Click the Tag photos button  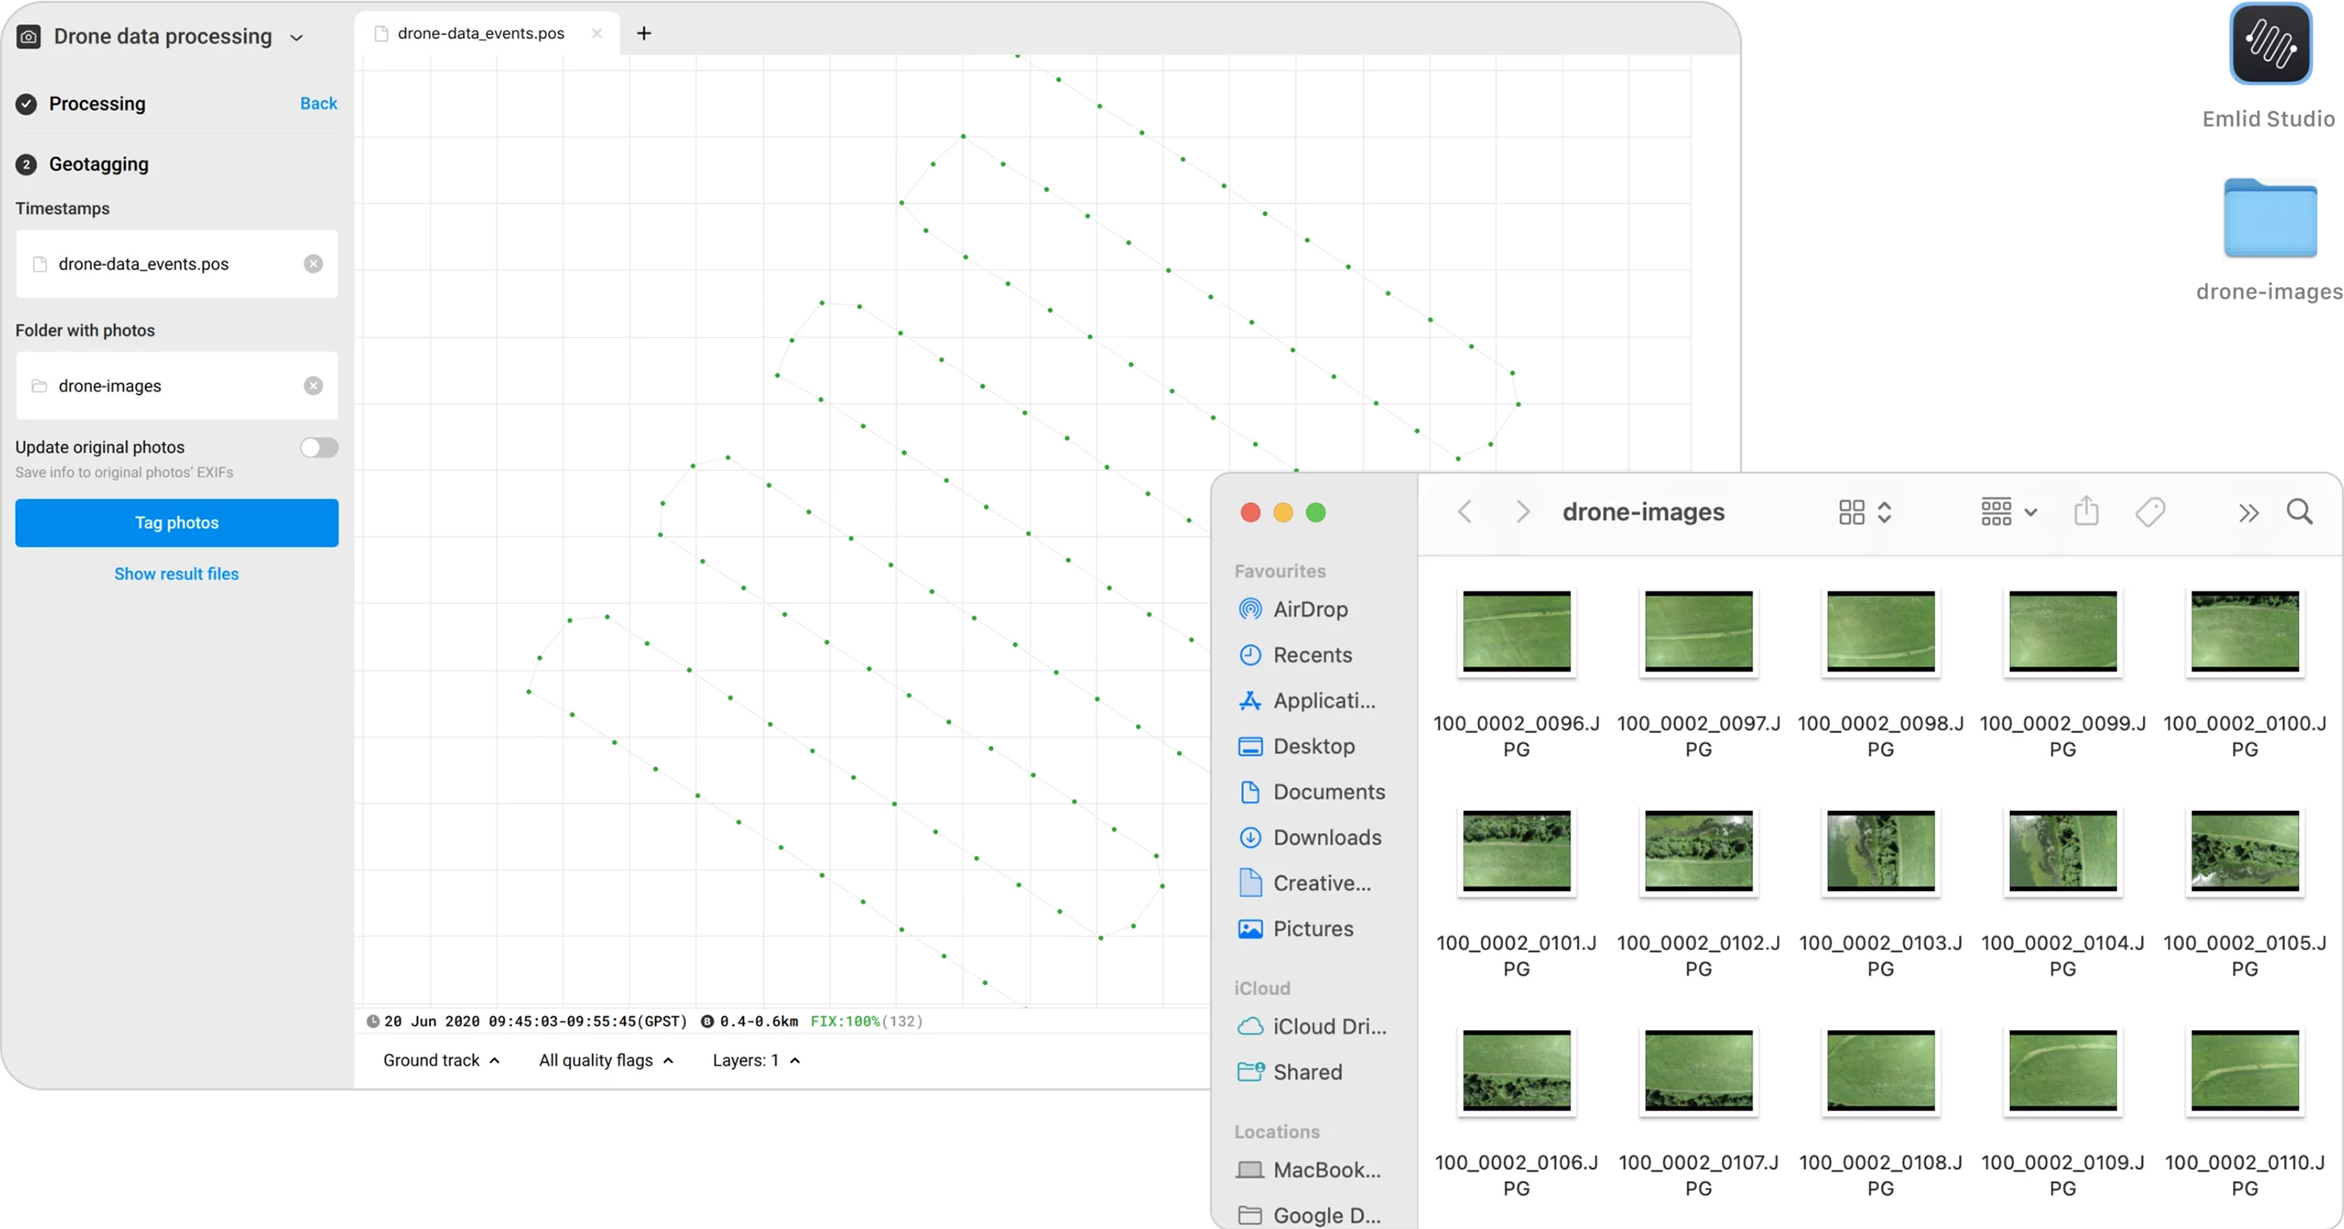point(176,522)
